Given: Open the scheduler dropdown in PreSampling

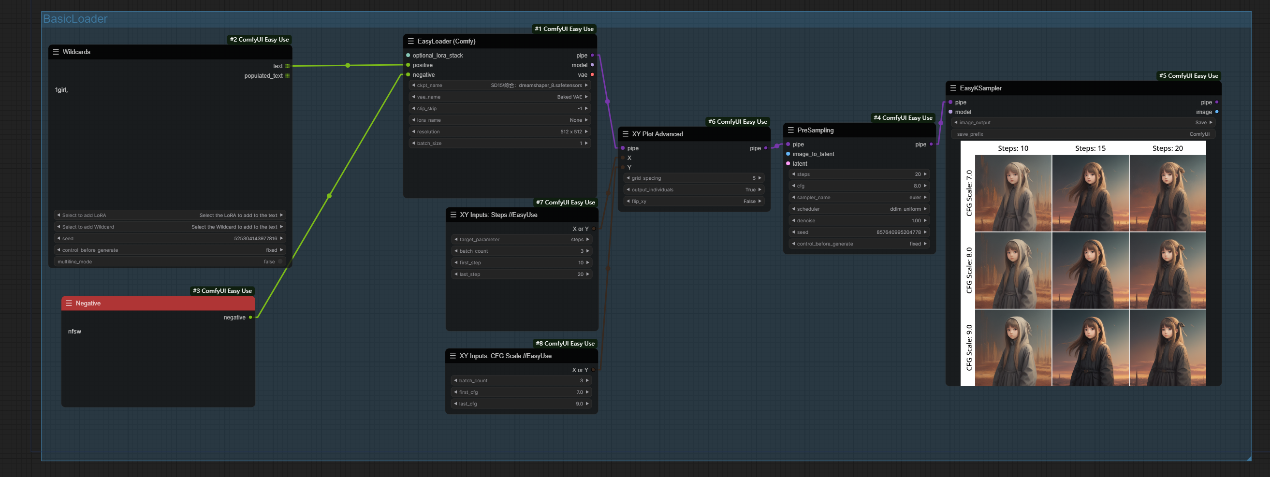Looking at the screenshot, I should click(860, 209).
